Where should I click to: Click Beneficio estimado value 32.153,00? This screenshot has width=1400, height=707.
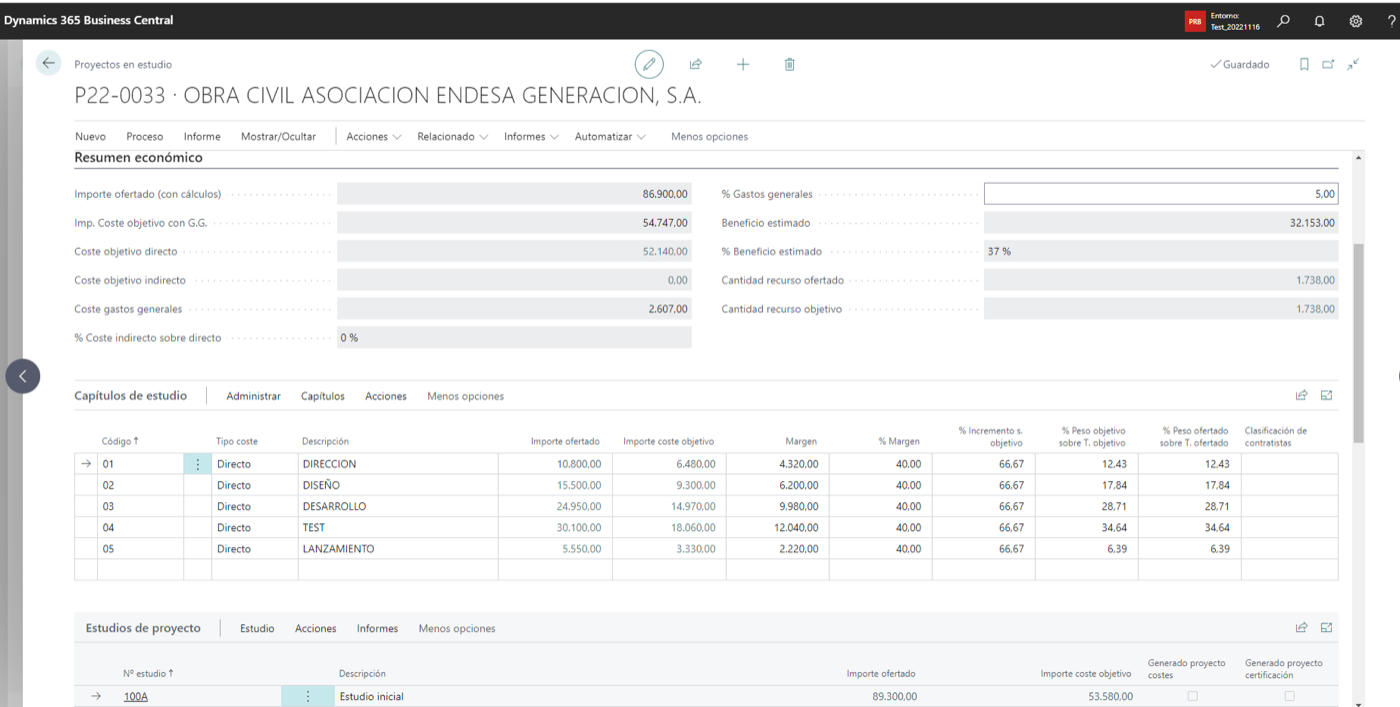pos(1161,223)
